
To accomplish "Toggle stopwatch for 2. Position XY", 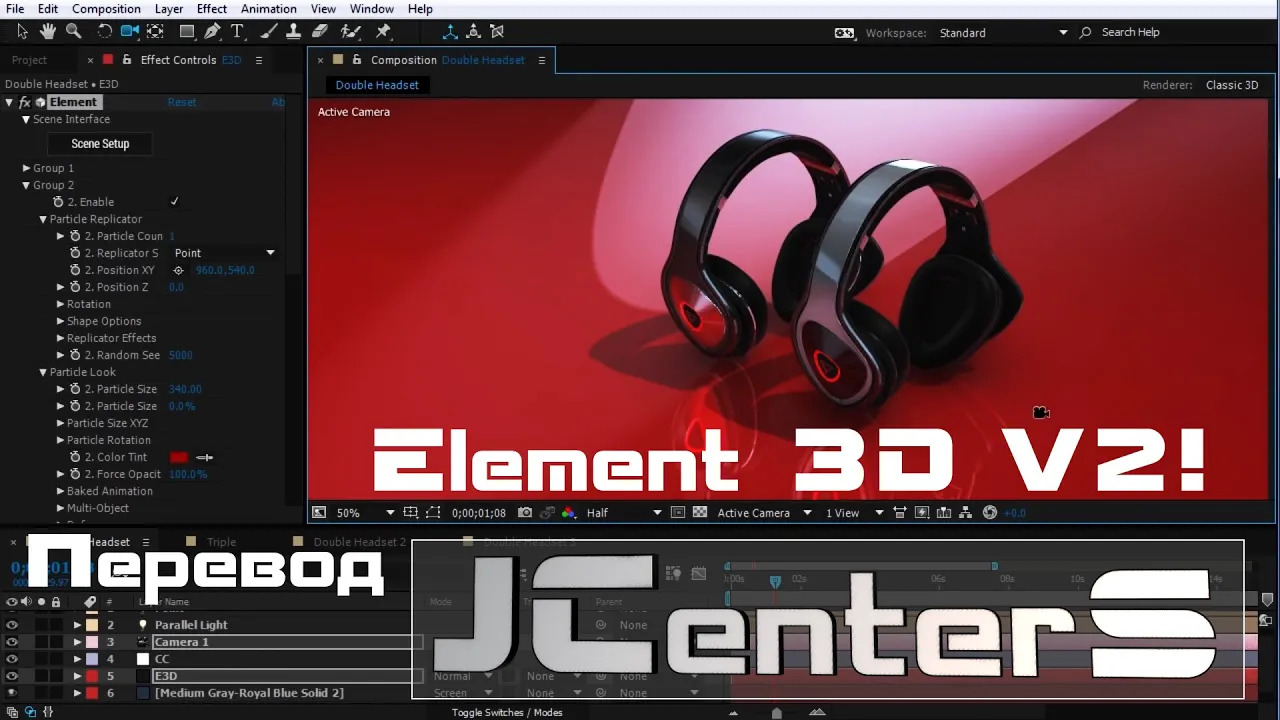I will coord(74,270).
